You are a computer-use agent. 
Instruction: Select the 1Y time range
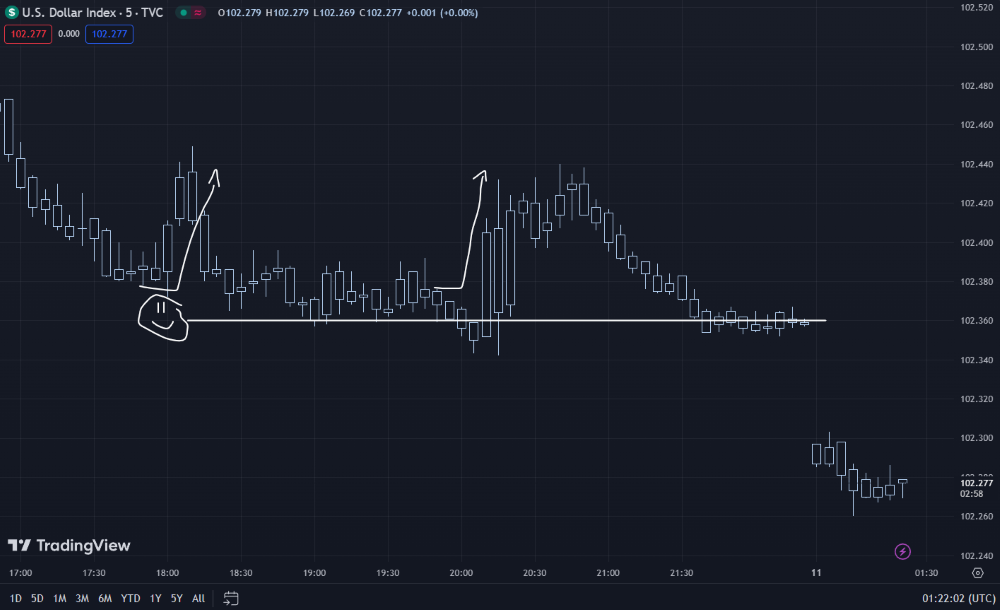[x=155, y=599]
